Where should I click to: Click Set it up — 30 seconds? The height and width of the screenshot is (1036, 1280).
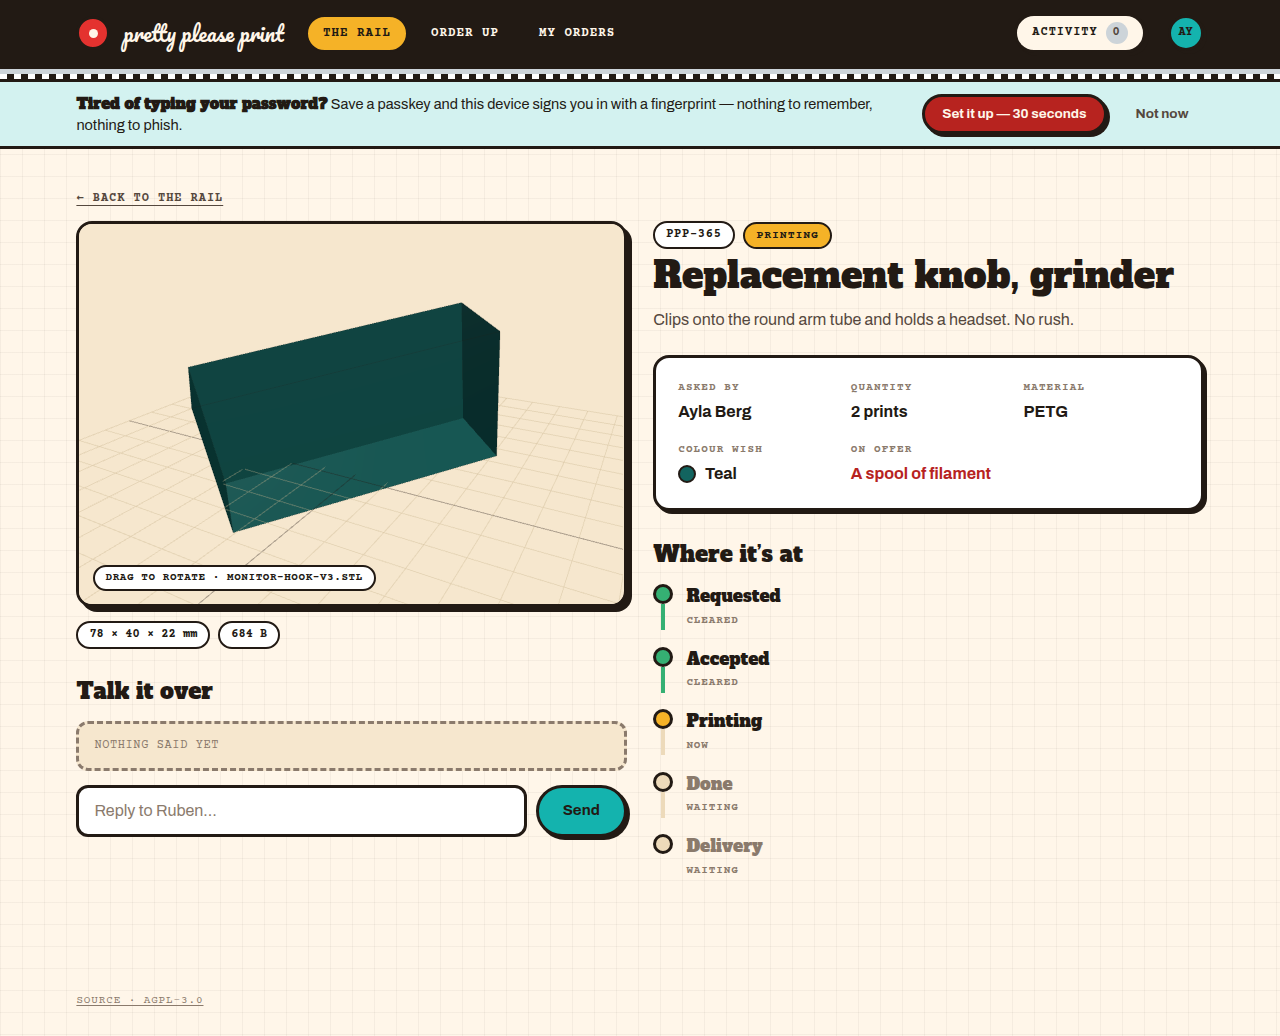tap(1014, 114)
